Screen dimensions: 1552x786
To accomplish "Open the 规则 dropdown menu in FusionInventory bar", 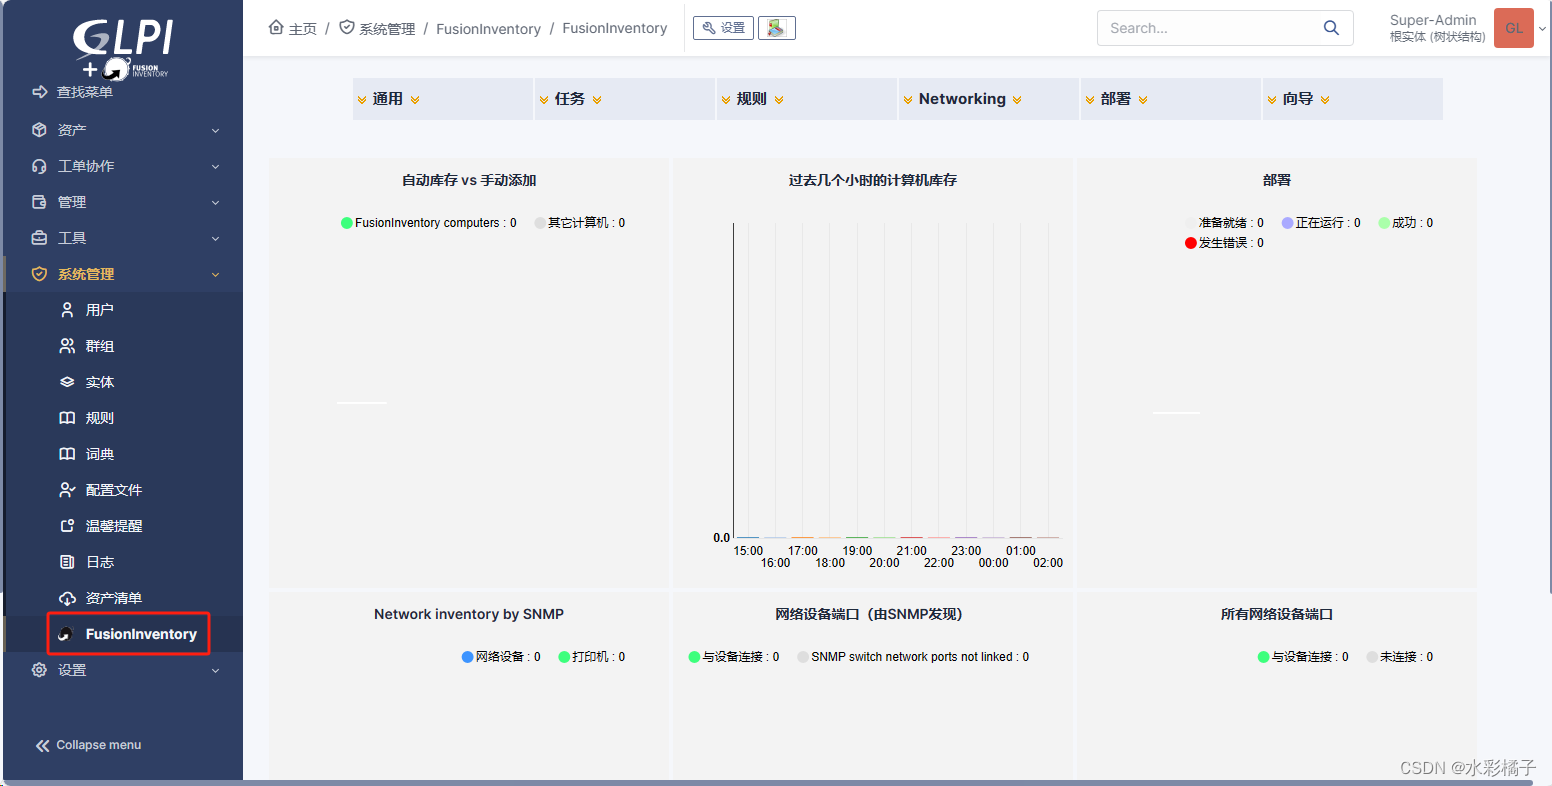I will [x=807, y=99].
